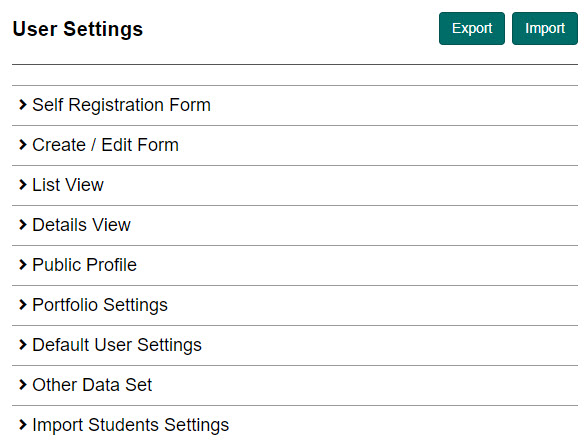
Task: Expand chevron beside Details View
Action: click(x=23, y=225)
